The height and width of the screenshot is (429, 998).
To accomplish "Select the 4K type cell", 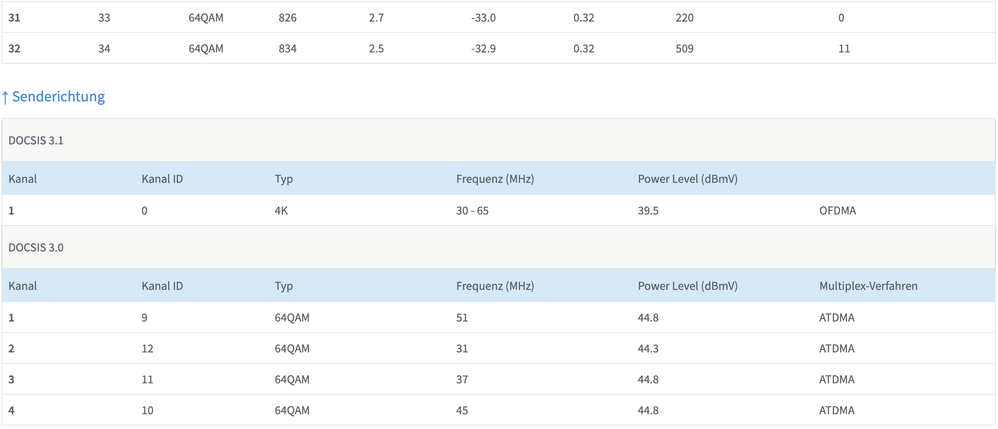I will click(281, 211).
